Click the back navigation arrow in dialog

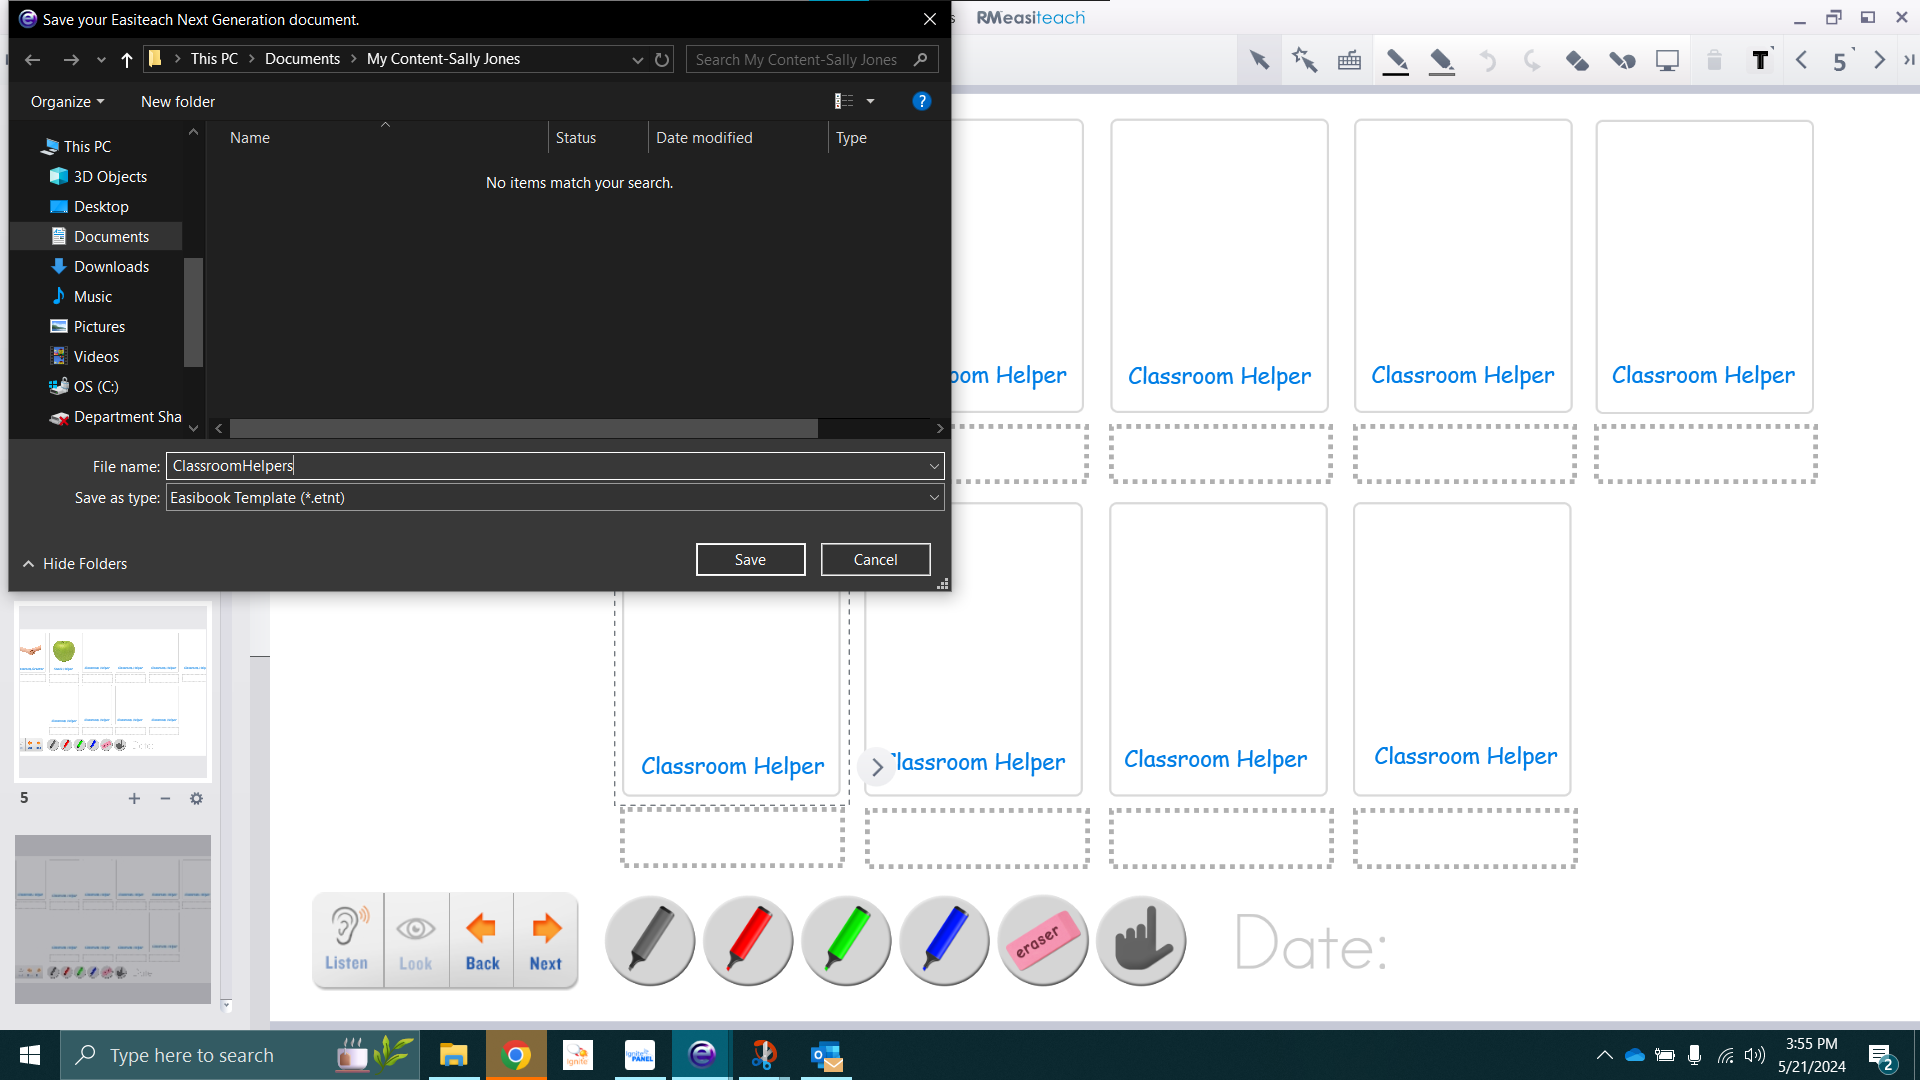pos(32,59)
